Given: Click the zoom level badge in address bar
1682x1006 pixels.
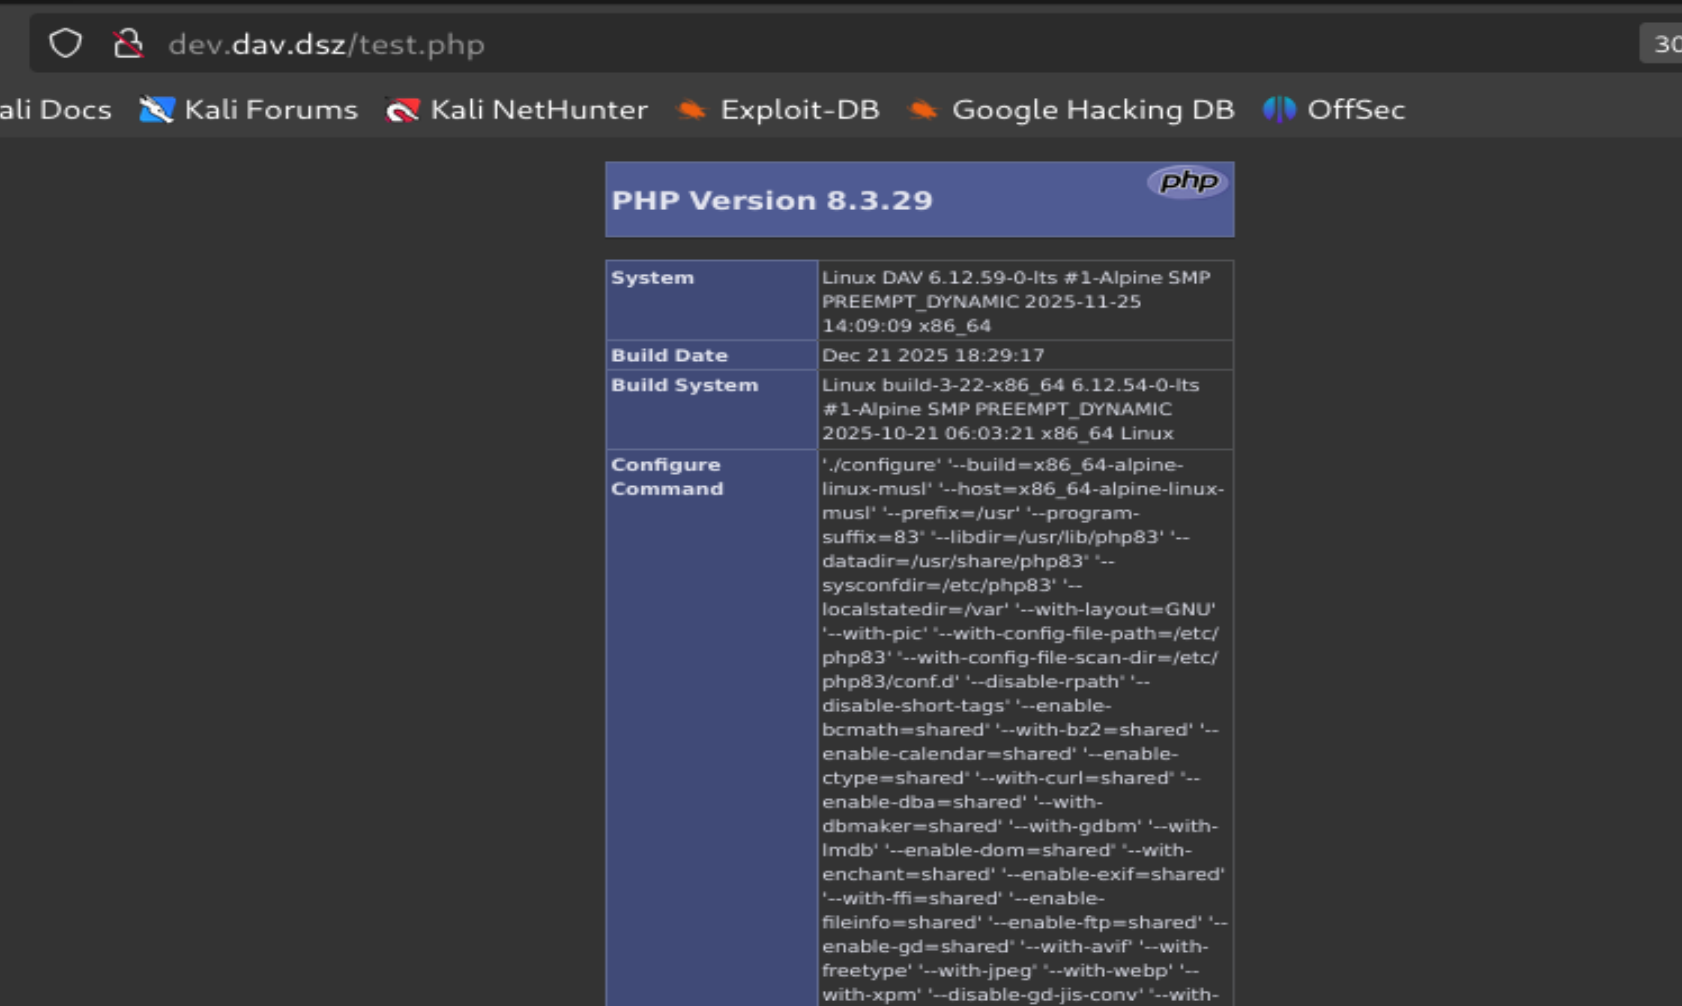Looking at the screenshot, I should point(1664,44).
